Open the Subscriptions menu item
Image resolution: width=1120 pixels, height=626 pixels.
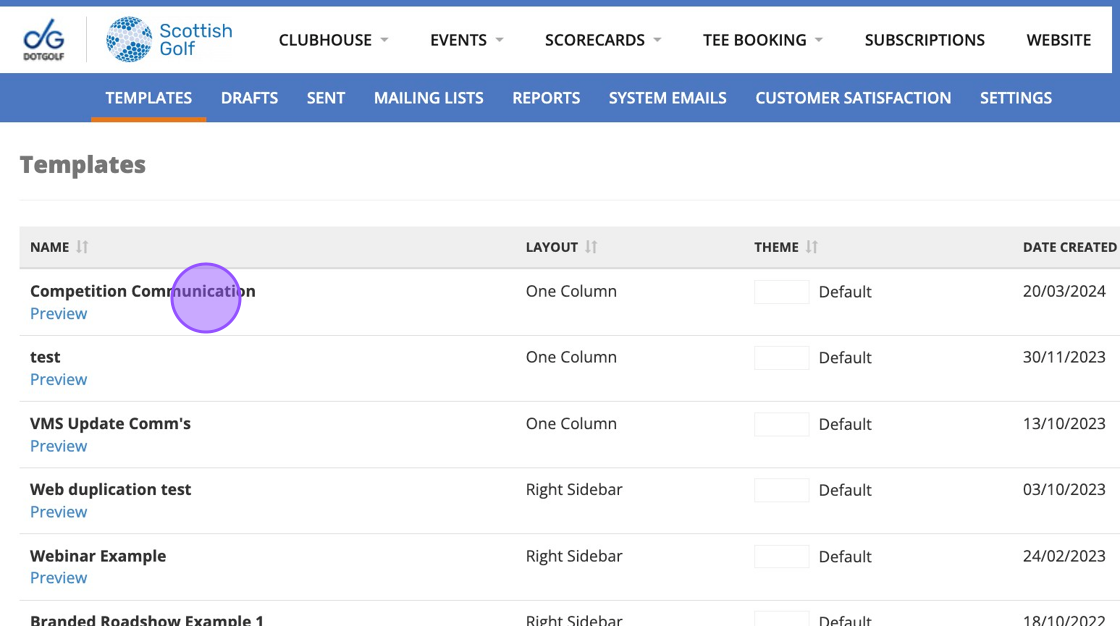924,40
